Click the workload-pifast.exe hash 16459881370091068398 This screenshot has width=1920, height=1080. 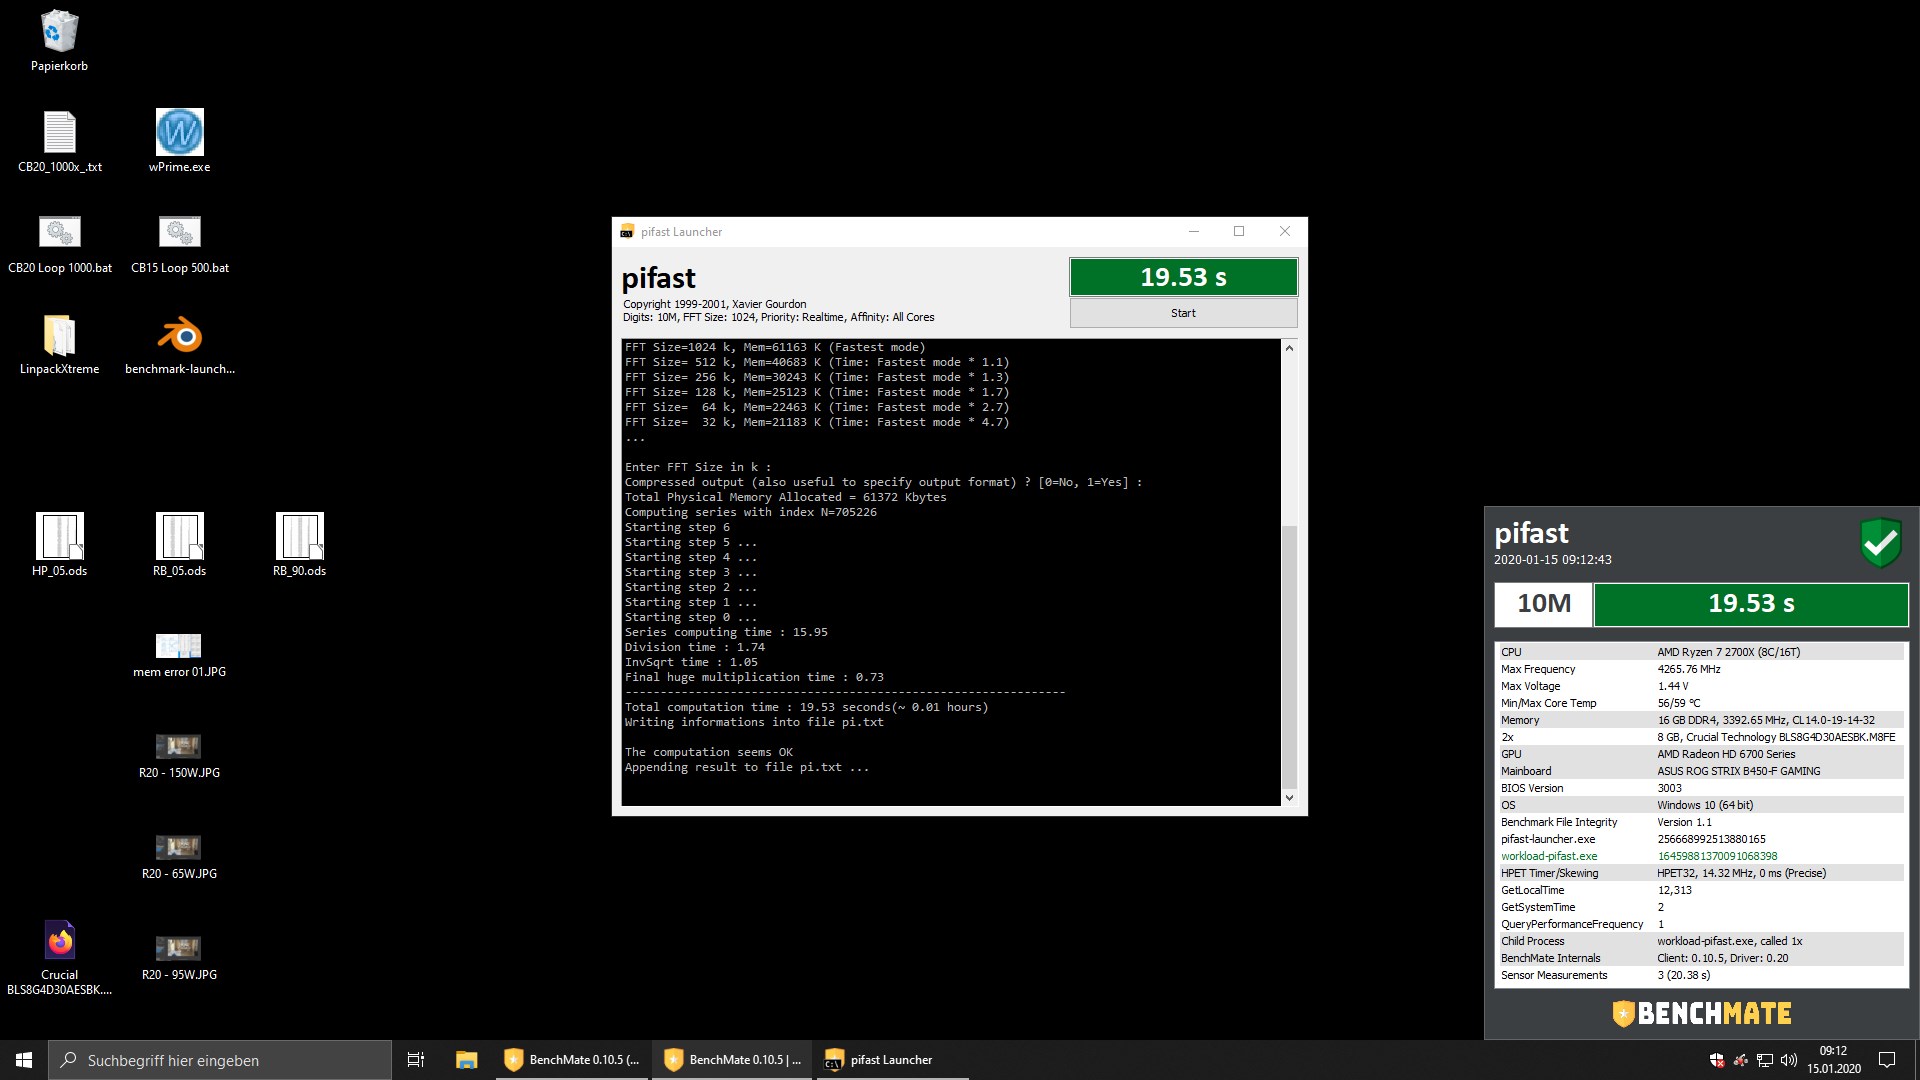pyautogui.click(x=1717, y=856)
